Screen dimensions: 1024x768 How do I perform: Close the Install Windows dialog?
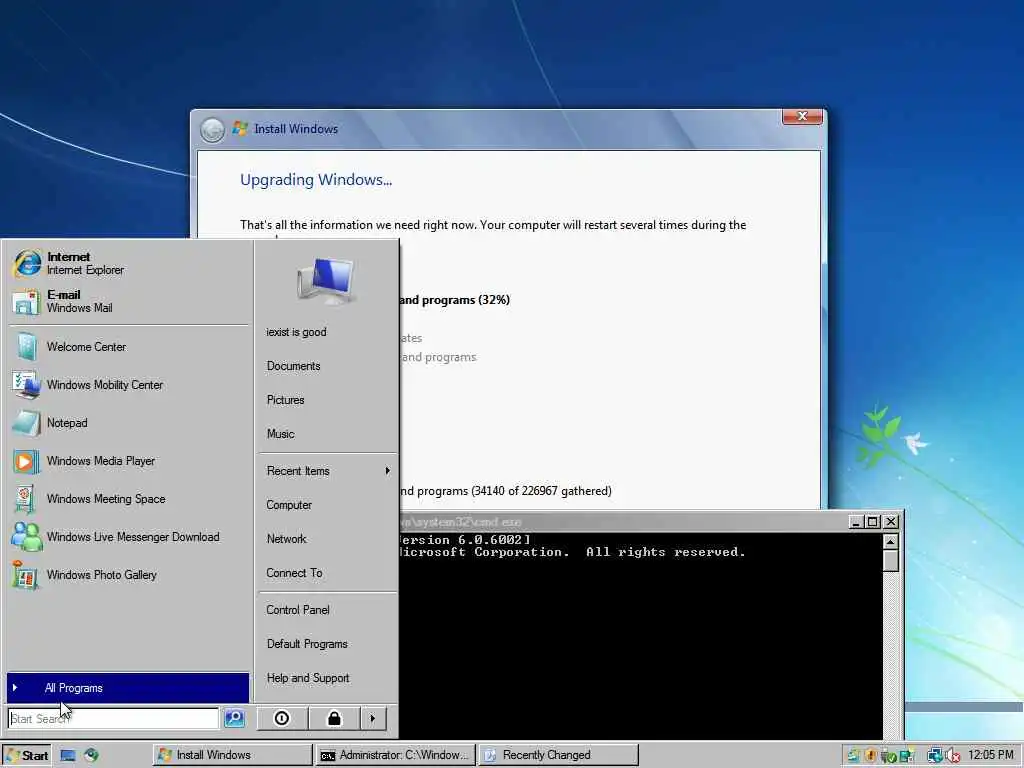pyautogui.click(x=802, y=116)
